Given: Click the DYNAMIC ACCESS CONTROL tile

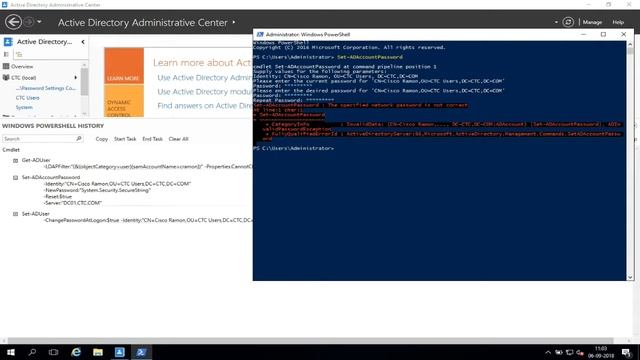Looking at the screenshot, I should [124, 101].
